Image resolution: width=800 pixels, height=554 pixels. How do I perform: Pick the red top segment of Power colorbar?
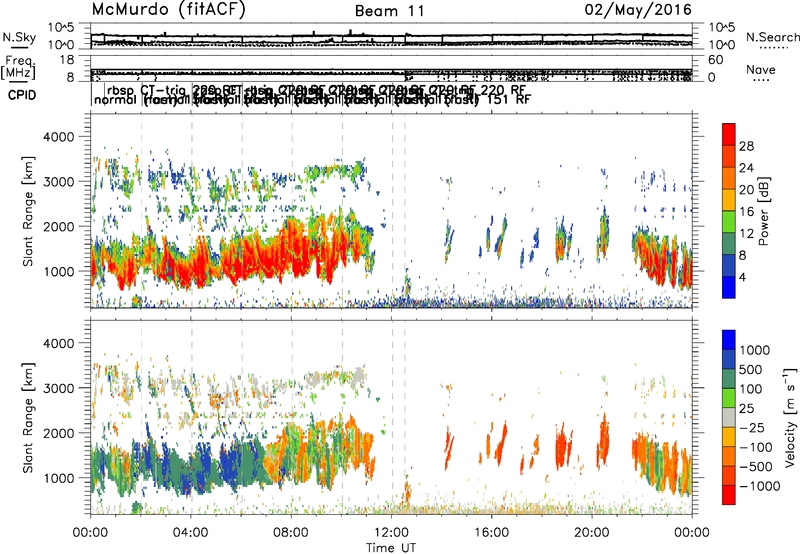(x=729, y=134)
